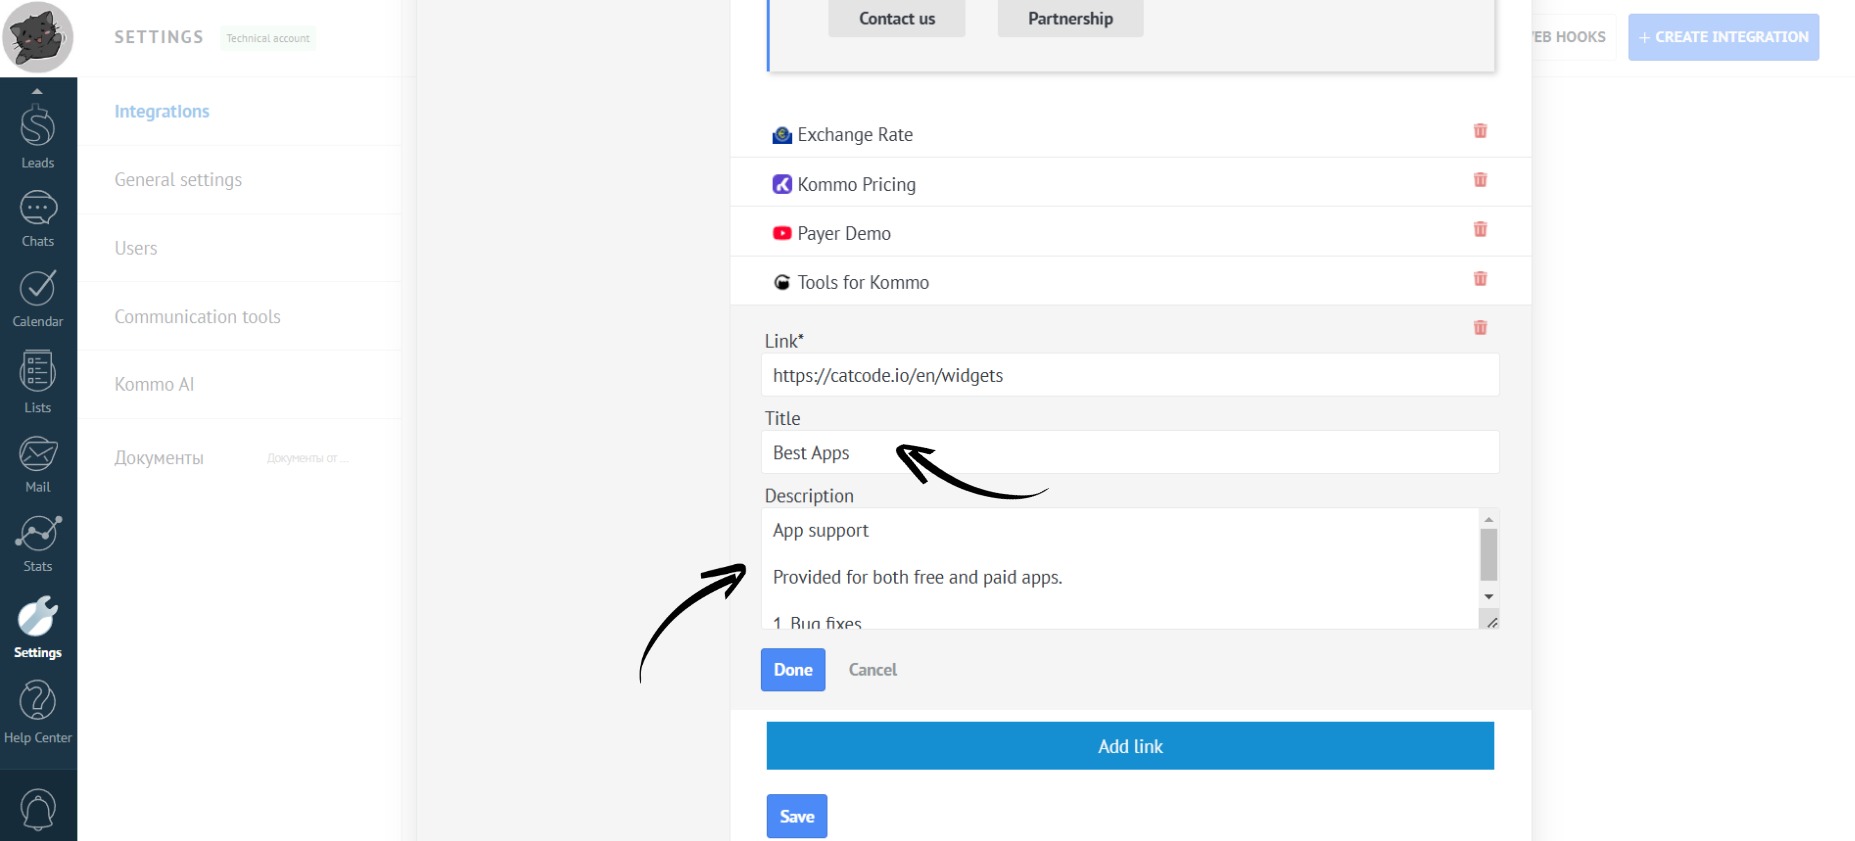Click the Link URL input field
The image size is (1855, 841).
(1130, 376)
